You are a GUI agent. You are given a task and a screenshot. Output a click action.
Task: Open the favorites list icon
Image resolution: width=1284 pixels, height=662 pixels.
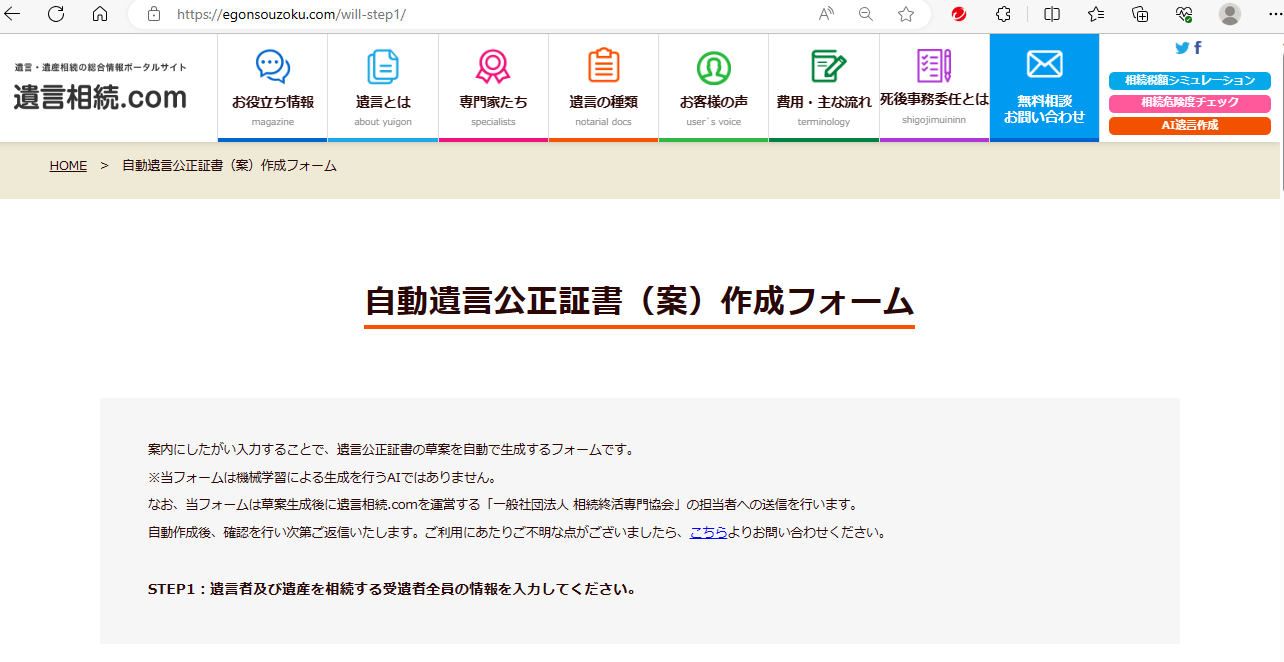(x=1096, y=14)
